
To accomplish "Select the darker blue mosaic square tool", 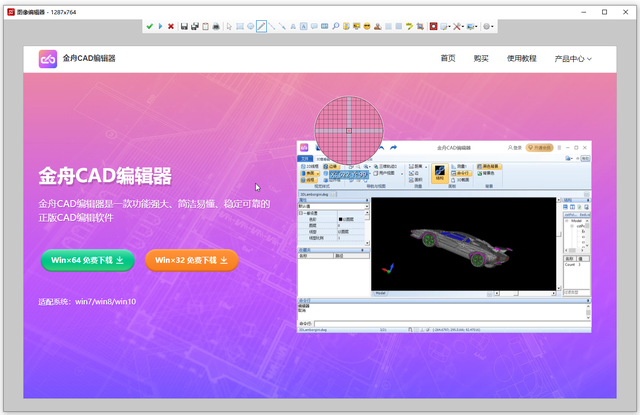I will (399, 27).
